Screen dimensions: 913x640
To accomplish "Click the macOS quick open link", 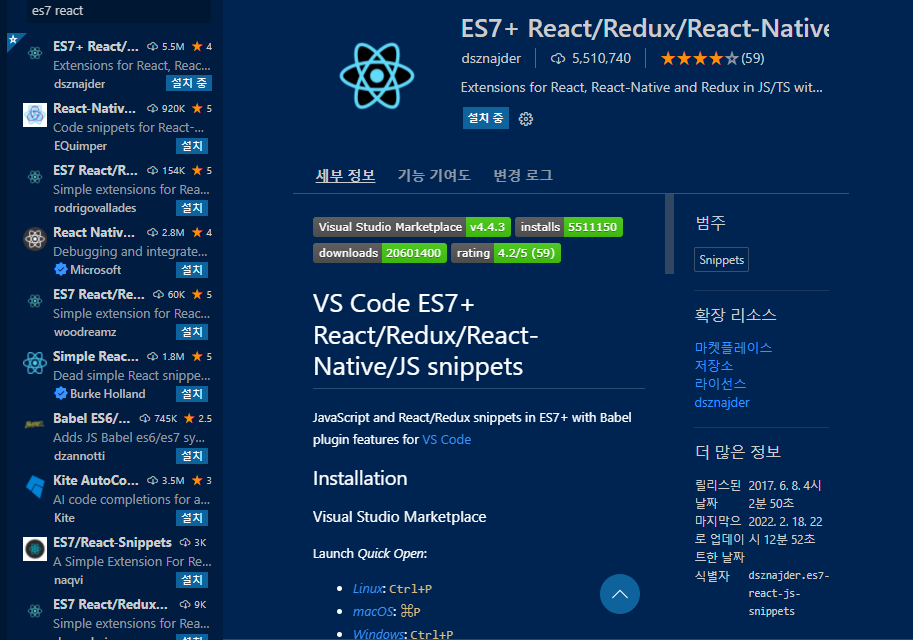I will point(373,611).
